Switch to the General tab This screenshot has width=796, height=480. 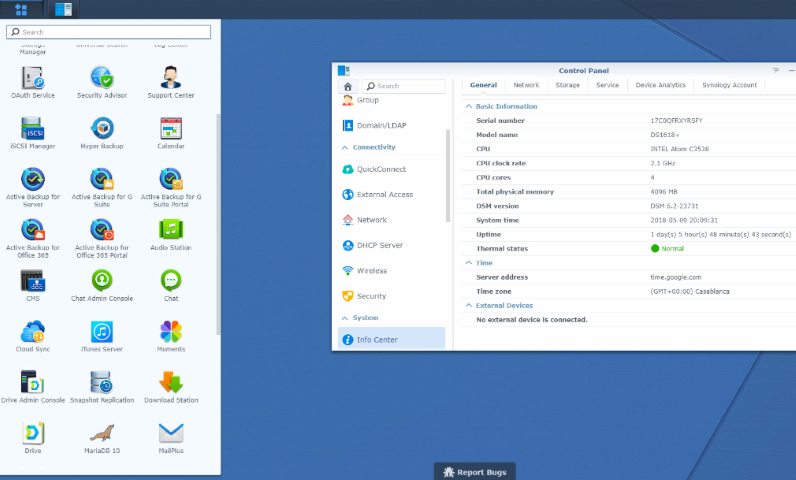[483, 85]
